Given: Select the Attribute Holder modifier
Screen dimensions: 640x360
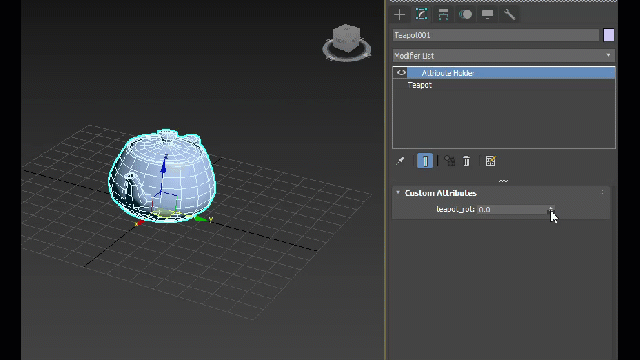Looking at the screenshot, I should coord(511,73).
